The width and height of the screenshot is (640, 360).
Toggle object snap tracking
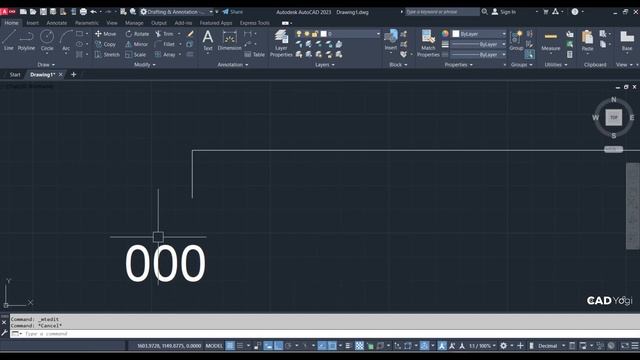[322, 346]
